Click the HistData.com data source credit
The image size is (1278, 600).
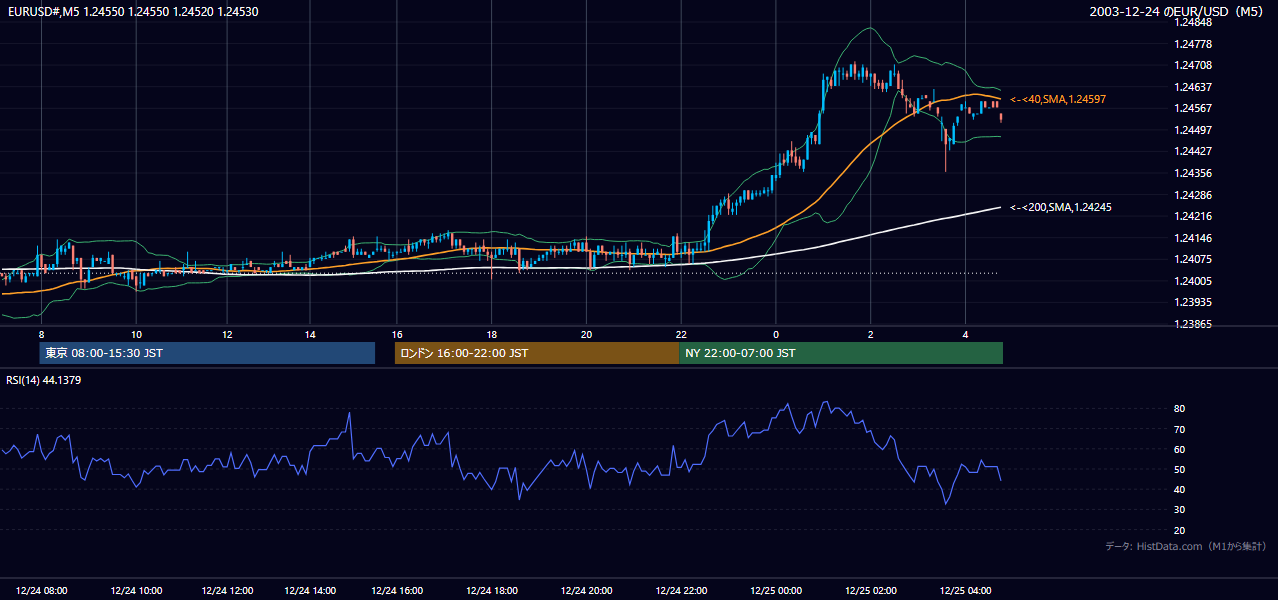pyautogui.click(x=1186, y=546)
